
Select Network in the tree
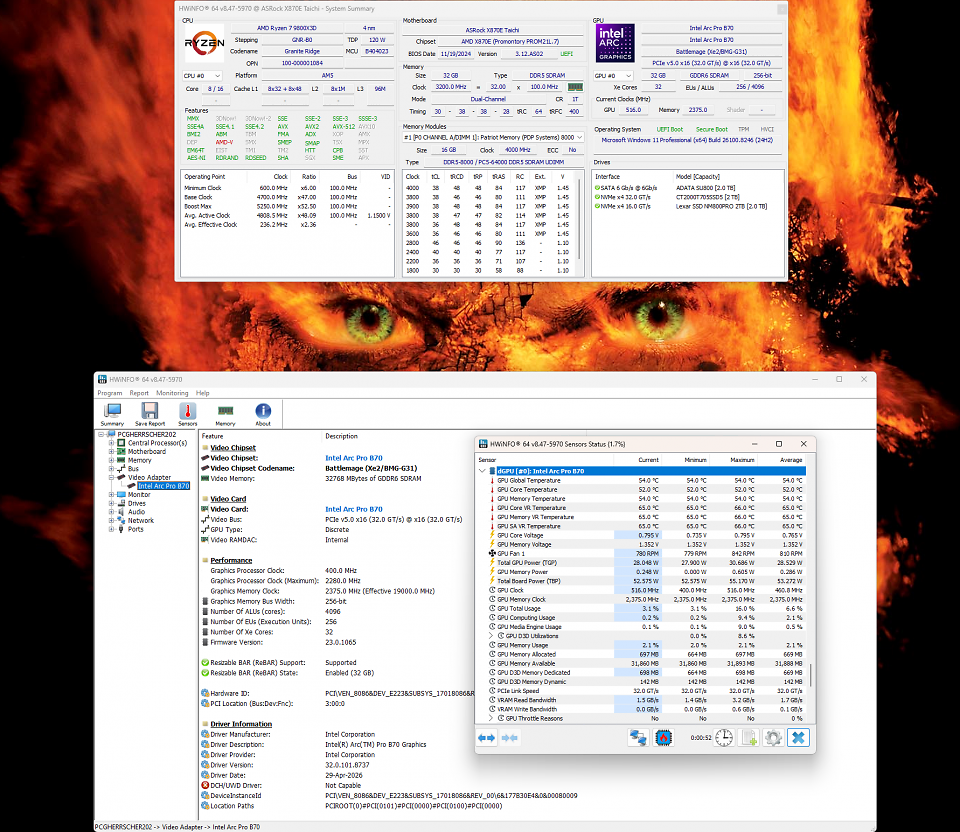[x=141, y=520]
